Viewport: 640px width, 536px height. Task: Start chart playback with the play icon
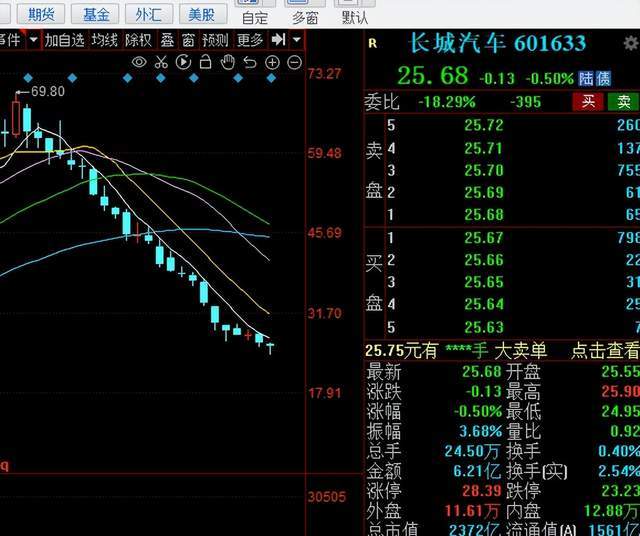(183, 62)
